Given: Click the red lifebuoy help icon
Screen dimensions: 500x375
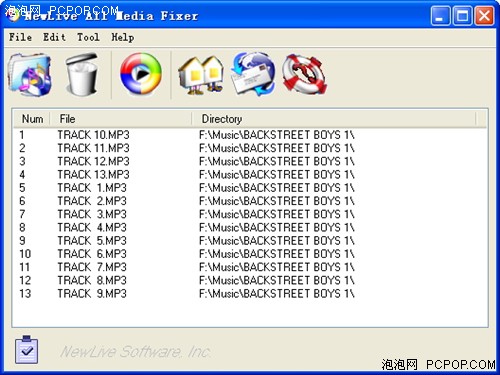Looking at the screenshot, I should tap(304, 74).
